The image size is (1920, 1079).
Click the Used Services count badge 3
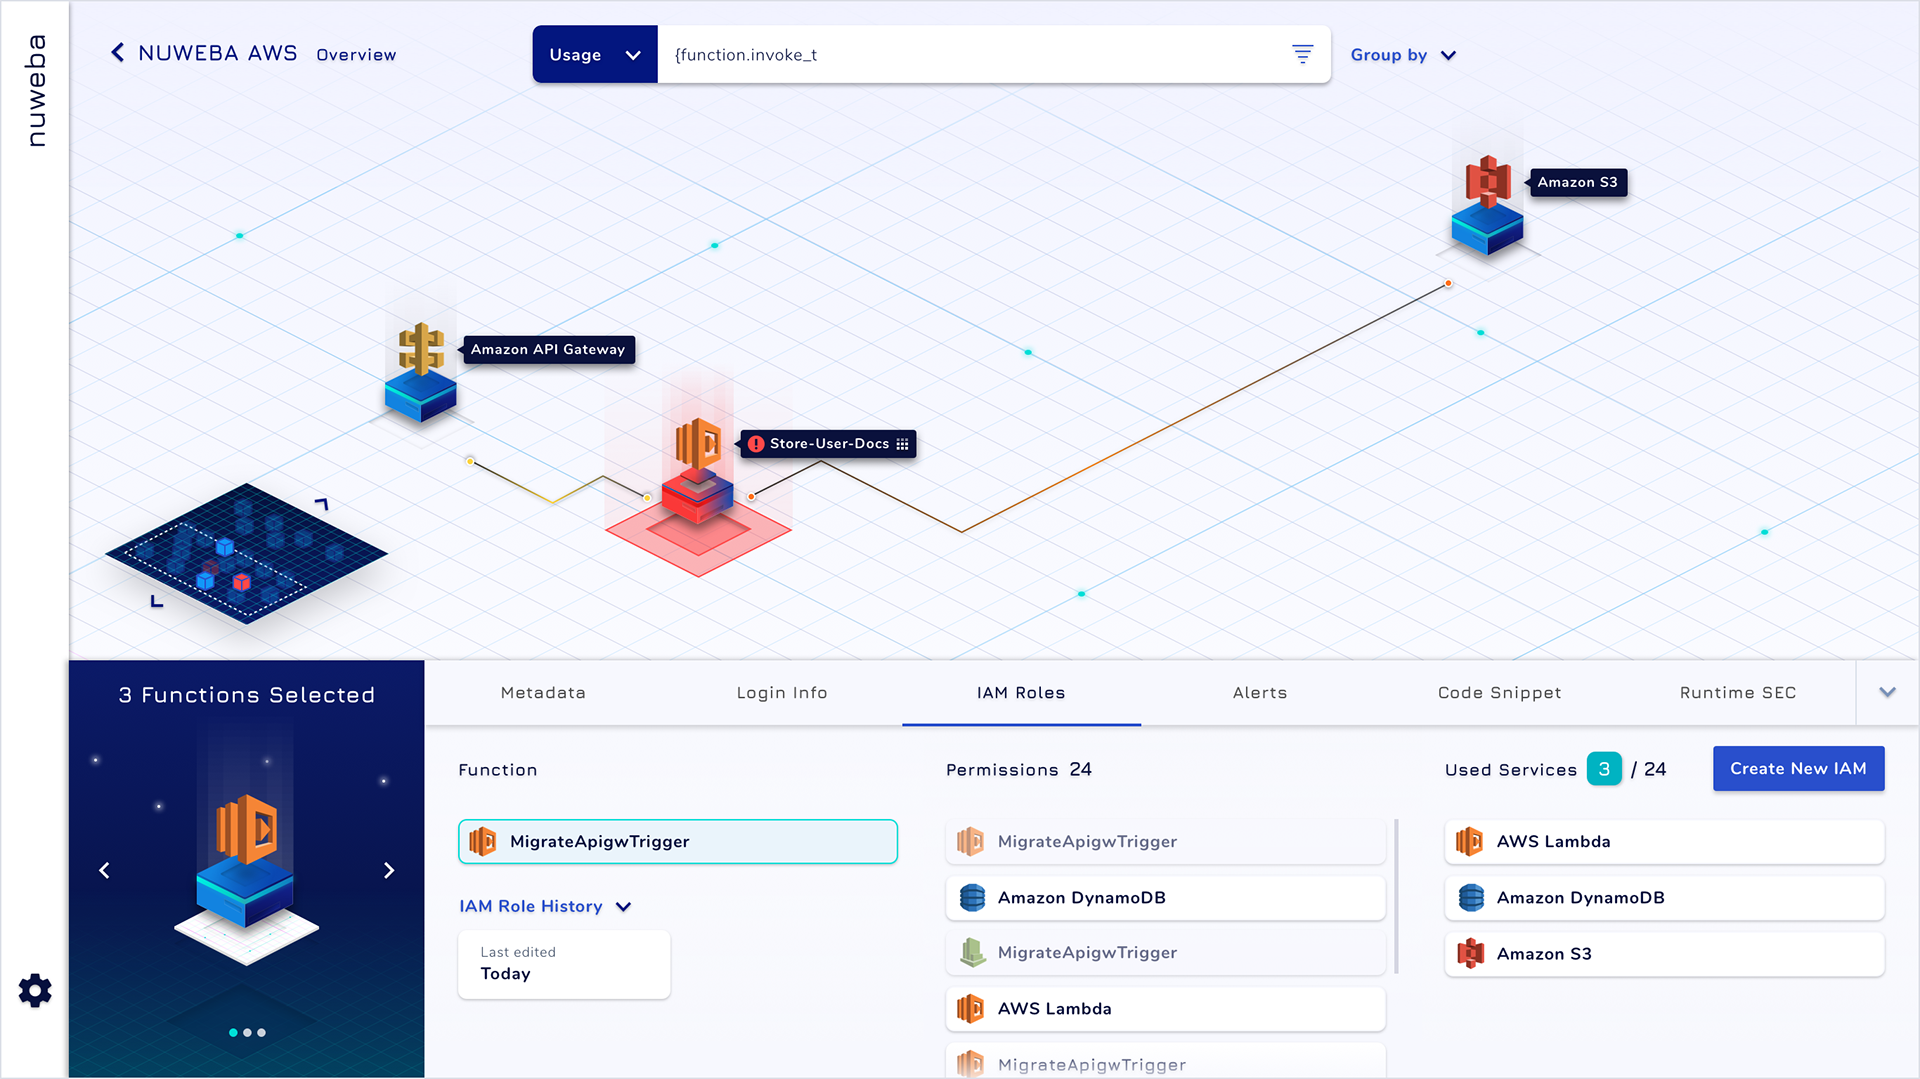pyautogui.click(x=1604, y=768)
